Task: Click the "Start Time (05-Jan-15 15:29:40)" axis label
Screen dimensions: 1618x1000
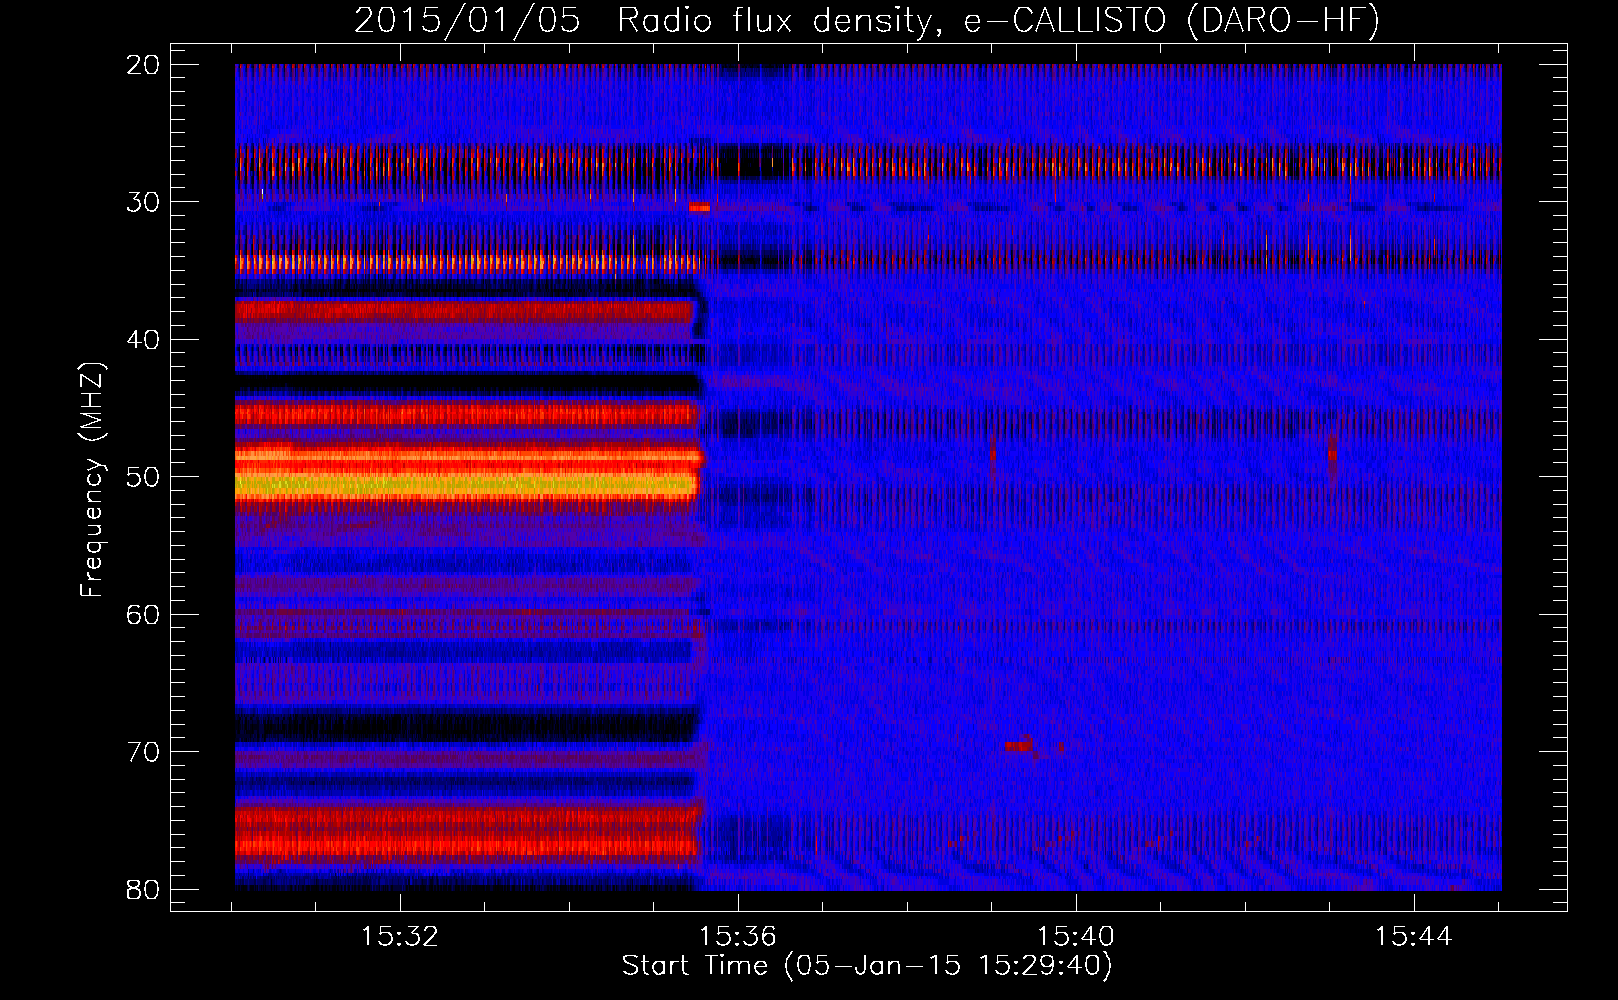Action: point(867,966)
